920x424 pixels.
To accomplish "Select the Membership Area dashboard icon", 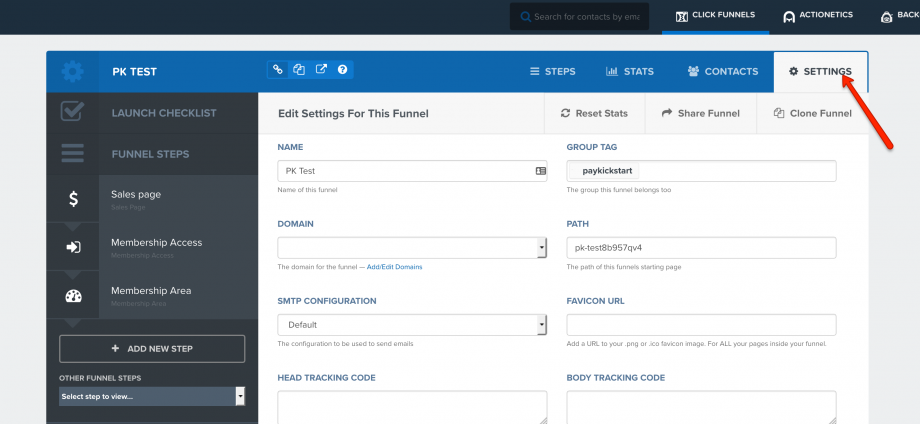I will coord(73,296).
